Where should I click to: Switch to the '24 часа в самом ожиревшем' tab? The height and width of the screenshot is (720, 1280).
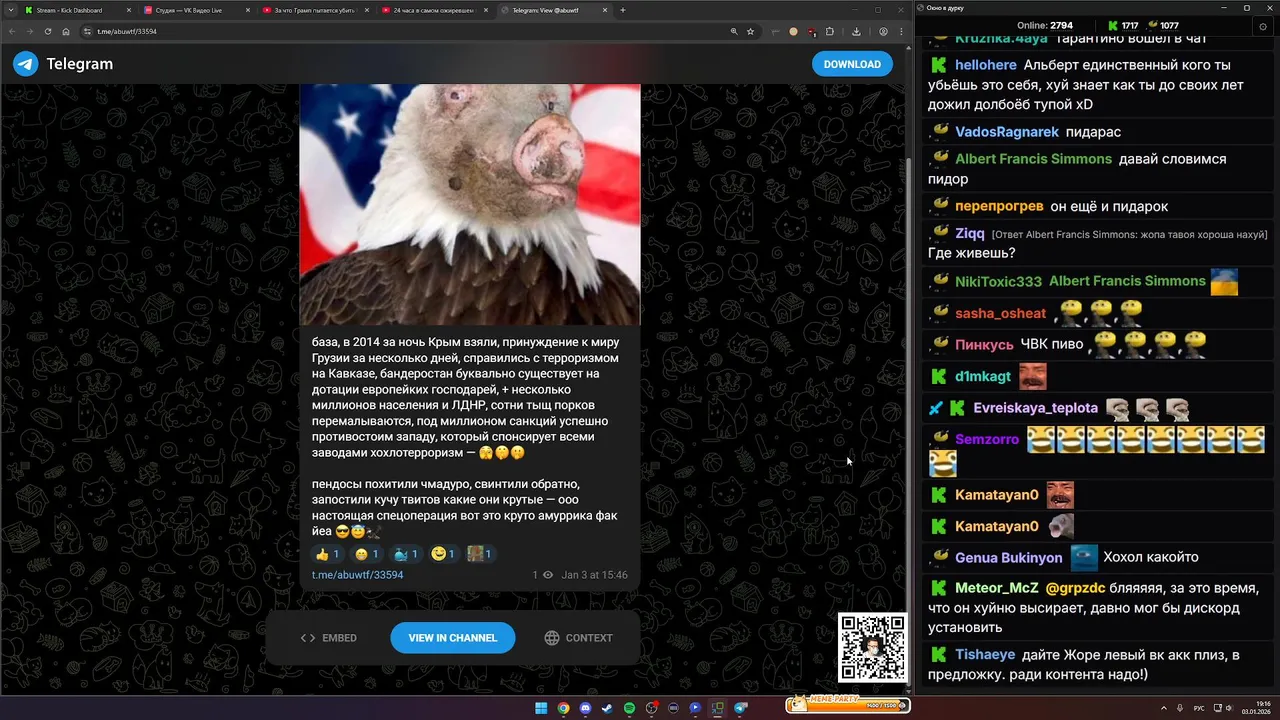(x=434, y=10)
